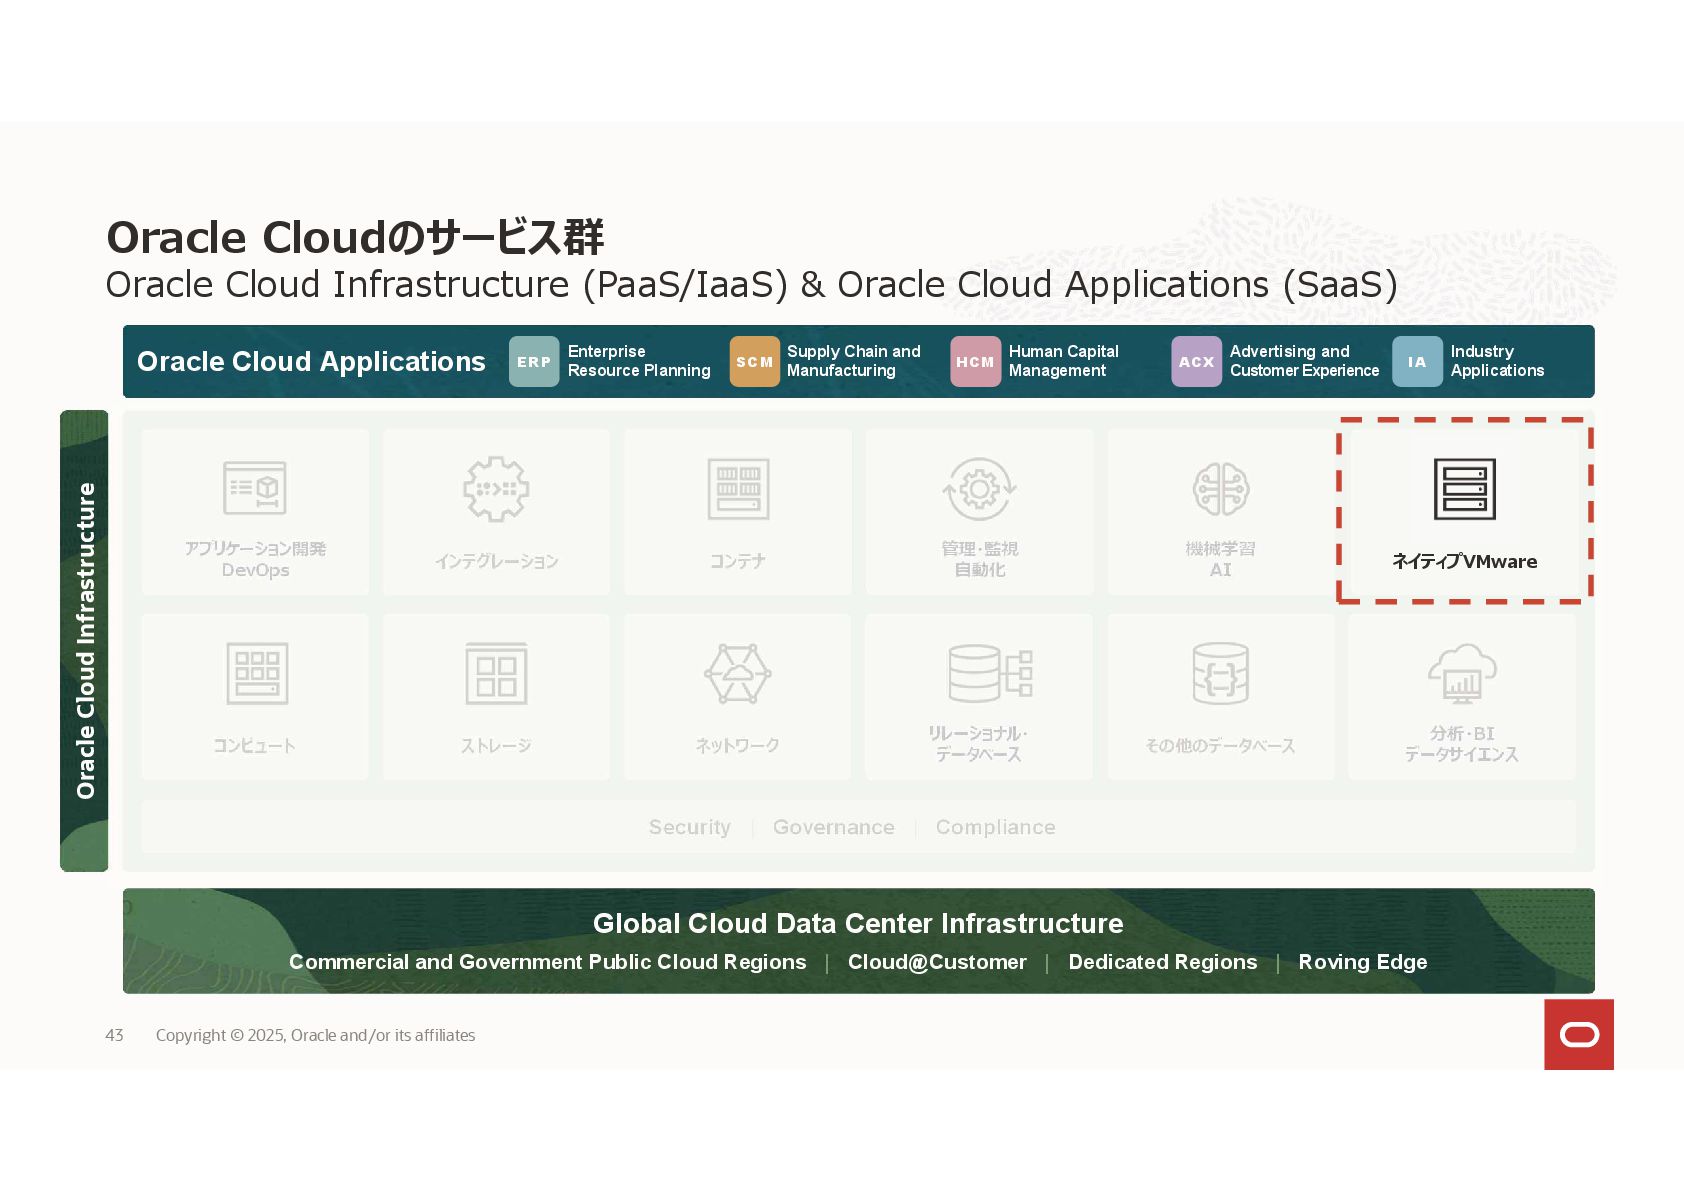The height and width of the screenshot is (1191, 1684).
Task: Click the HCM badge icon
Action: [x=976, y=362]
